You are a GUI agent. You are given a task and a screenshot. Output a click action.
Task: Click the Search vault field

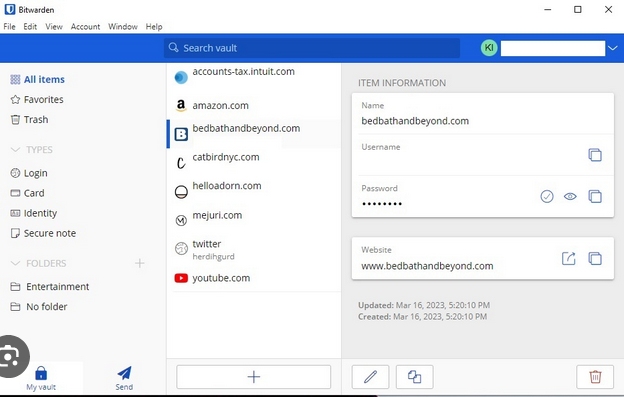312,48
